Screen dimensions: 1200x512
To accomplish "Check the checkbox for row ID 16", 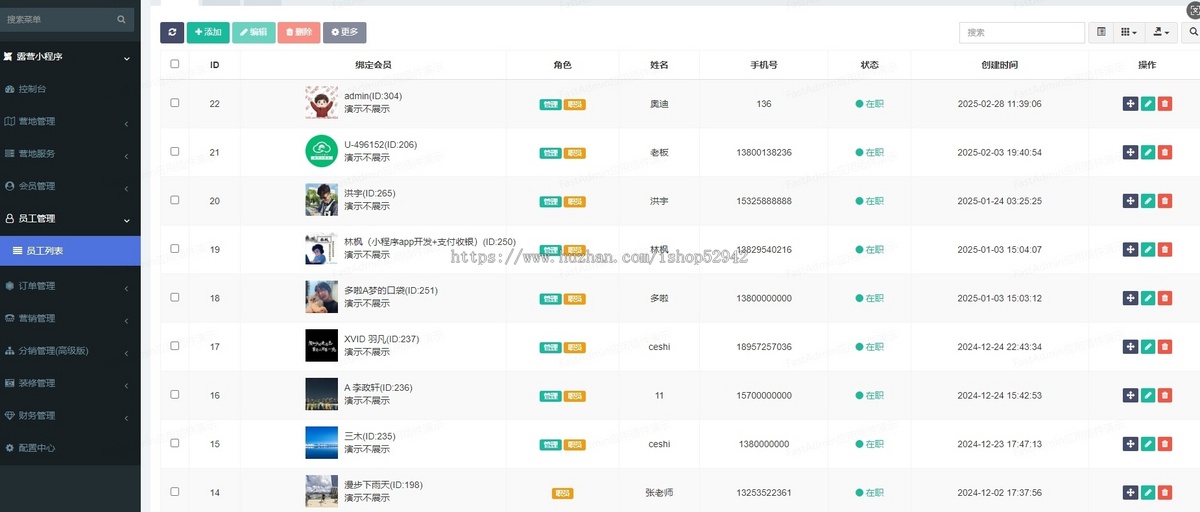I will pos(175,395).
